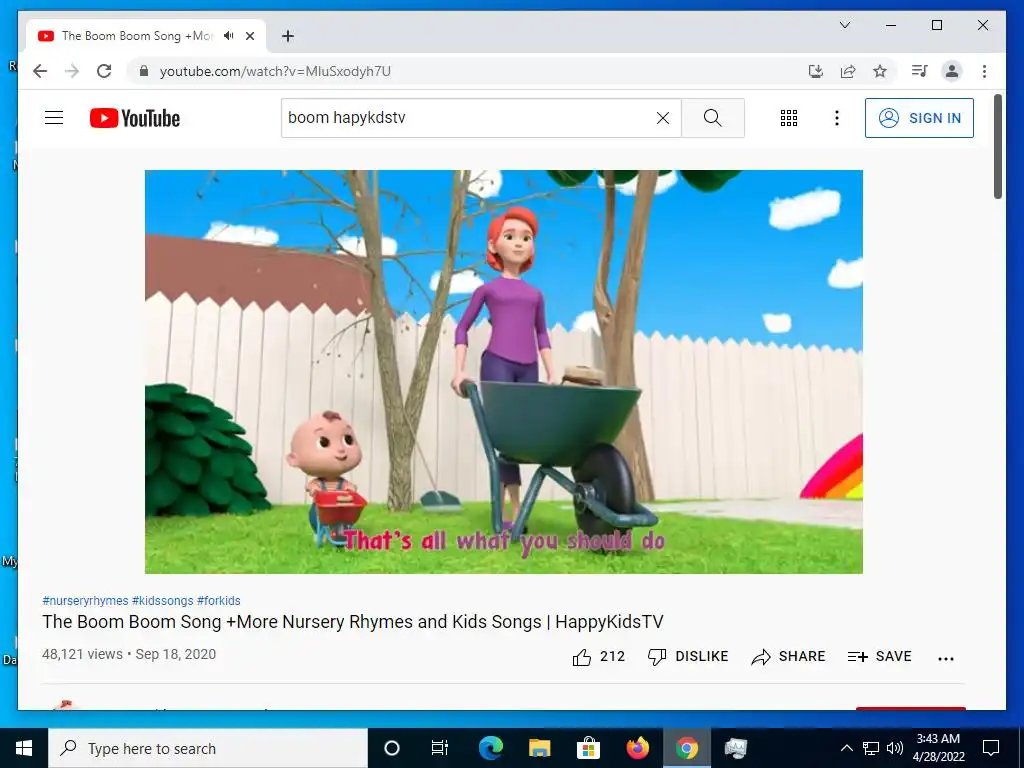Click #kidssongs hashtag link
The height and width of the screenshot is (768, 1024).
coord(163,601)
